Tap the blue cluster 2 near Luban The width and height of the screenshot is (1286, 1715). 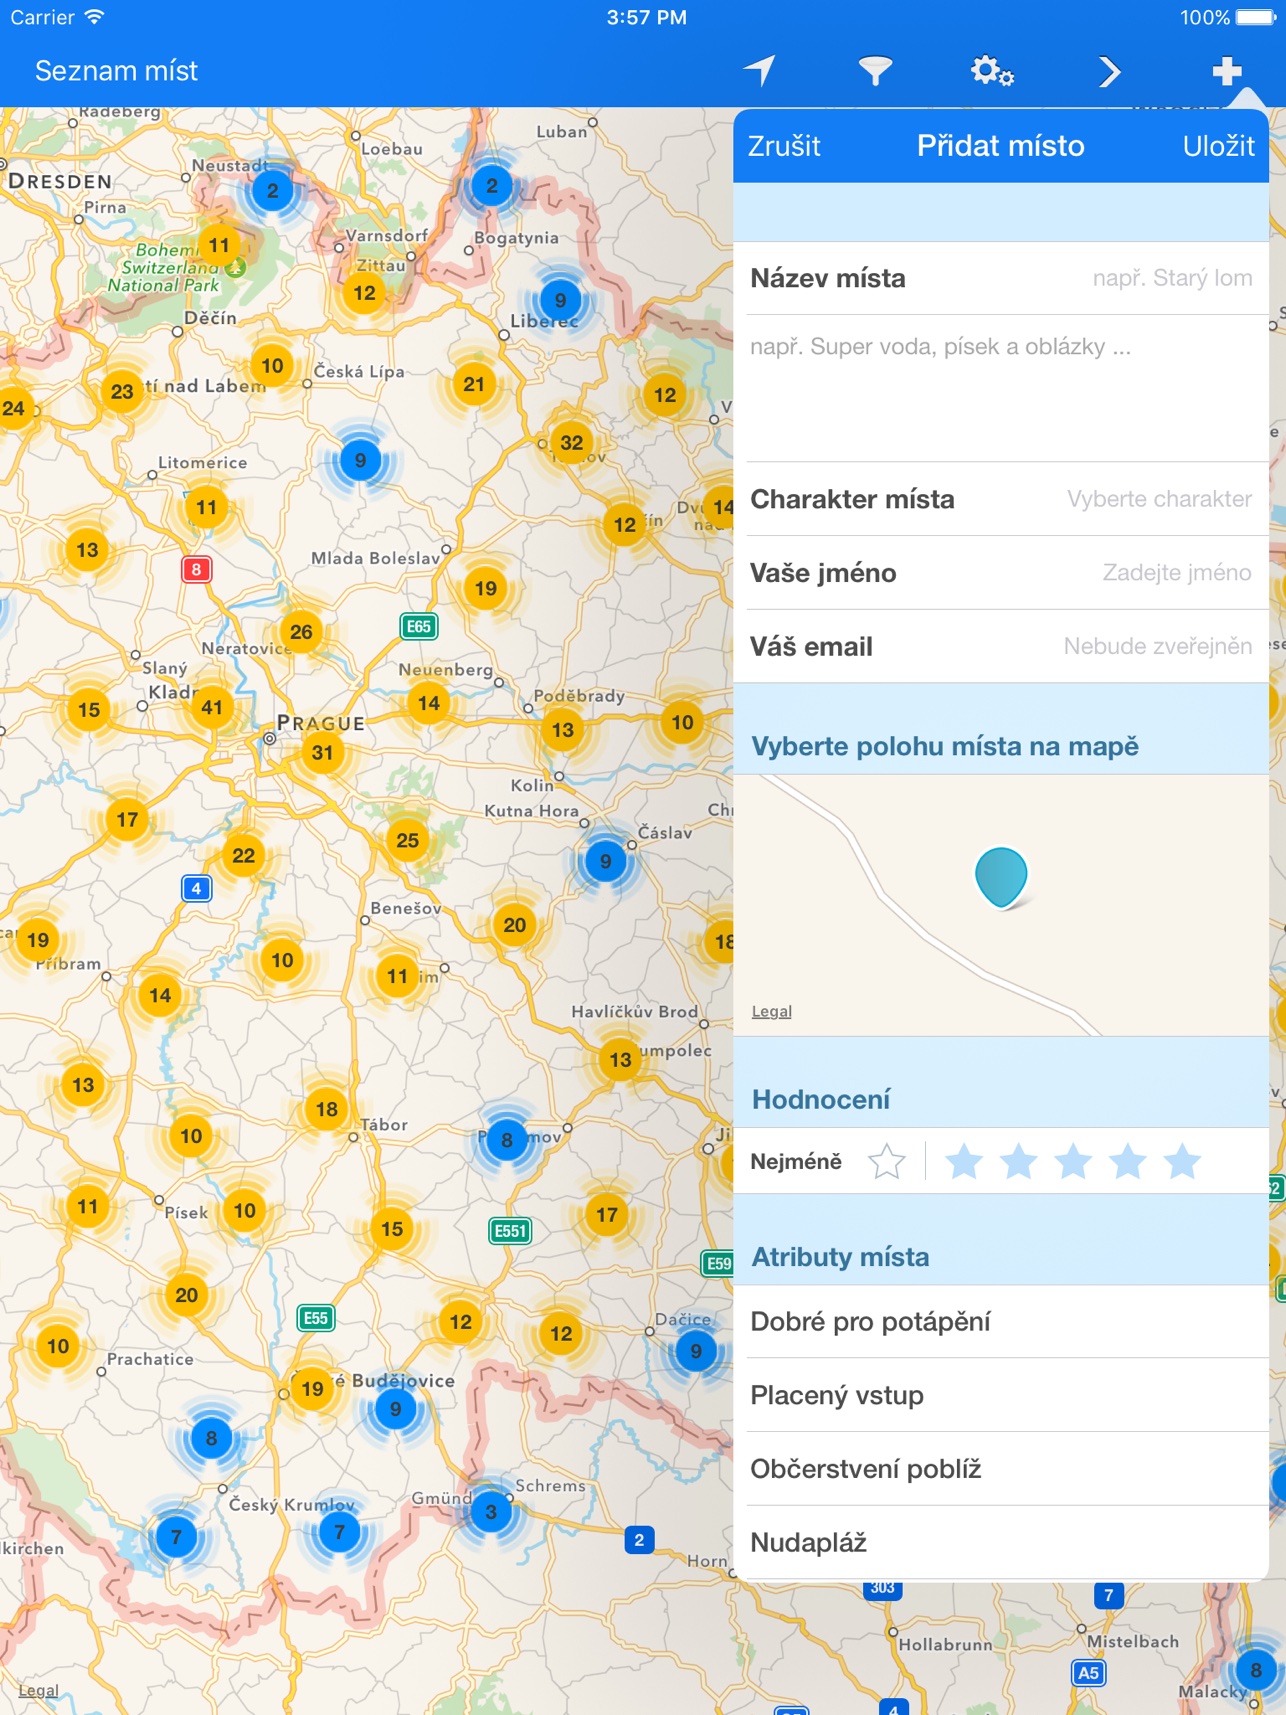coord(492,186)
